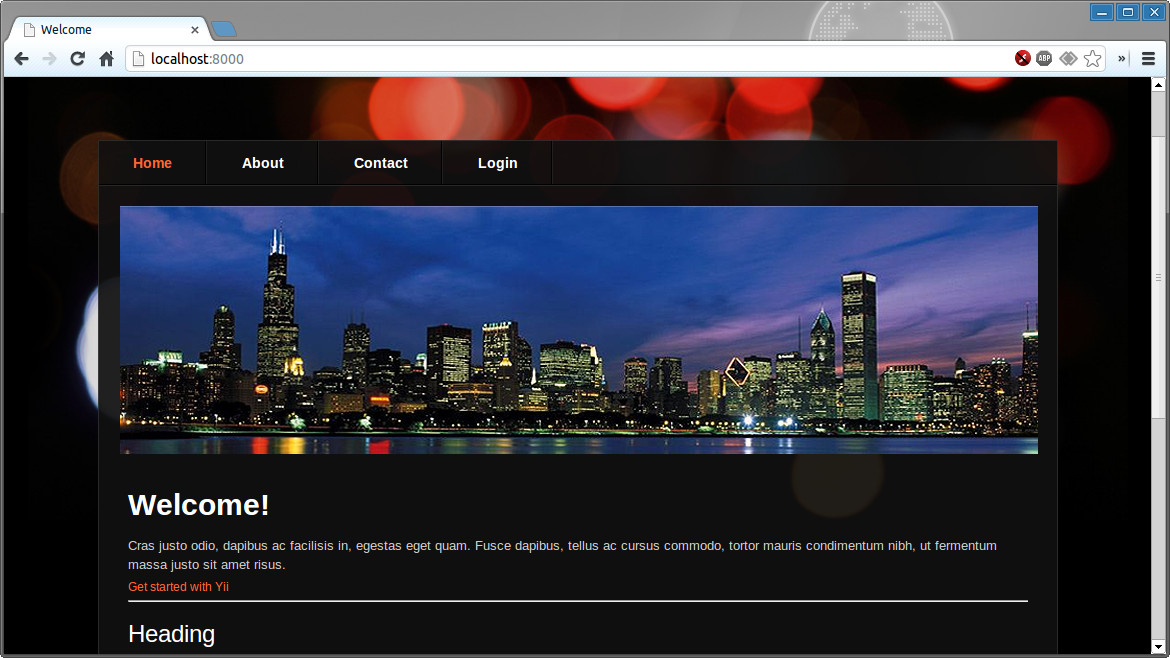Go to the browser home page icon
This screenshot has height=658, width=1170.
(106, 59)
